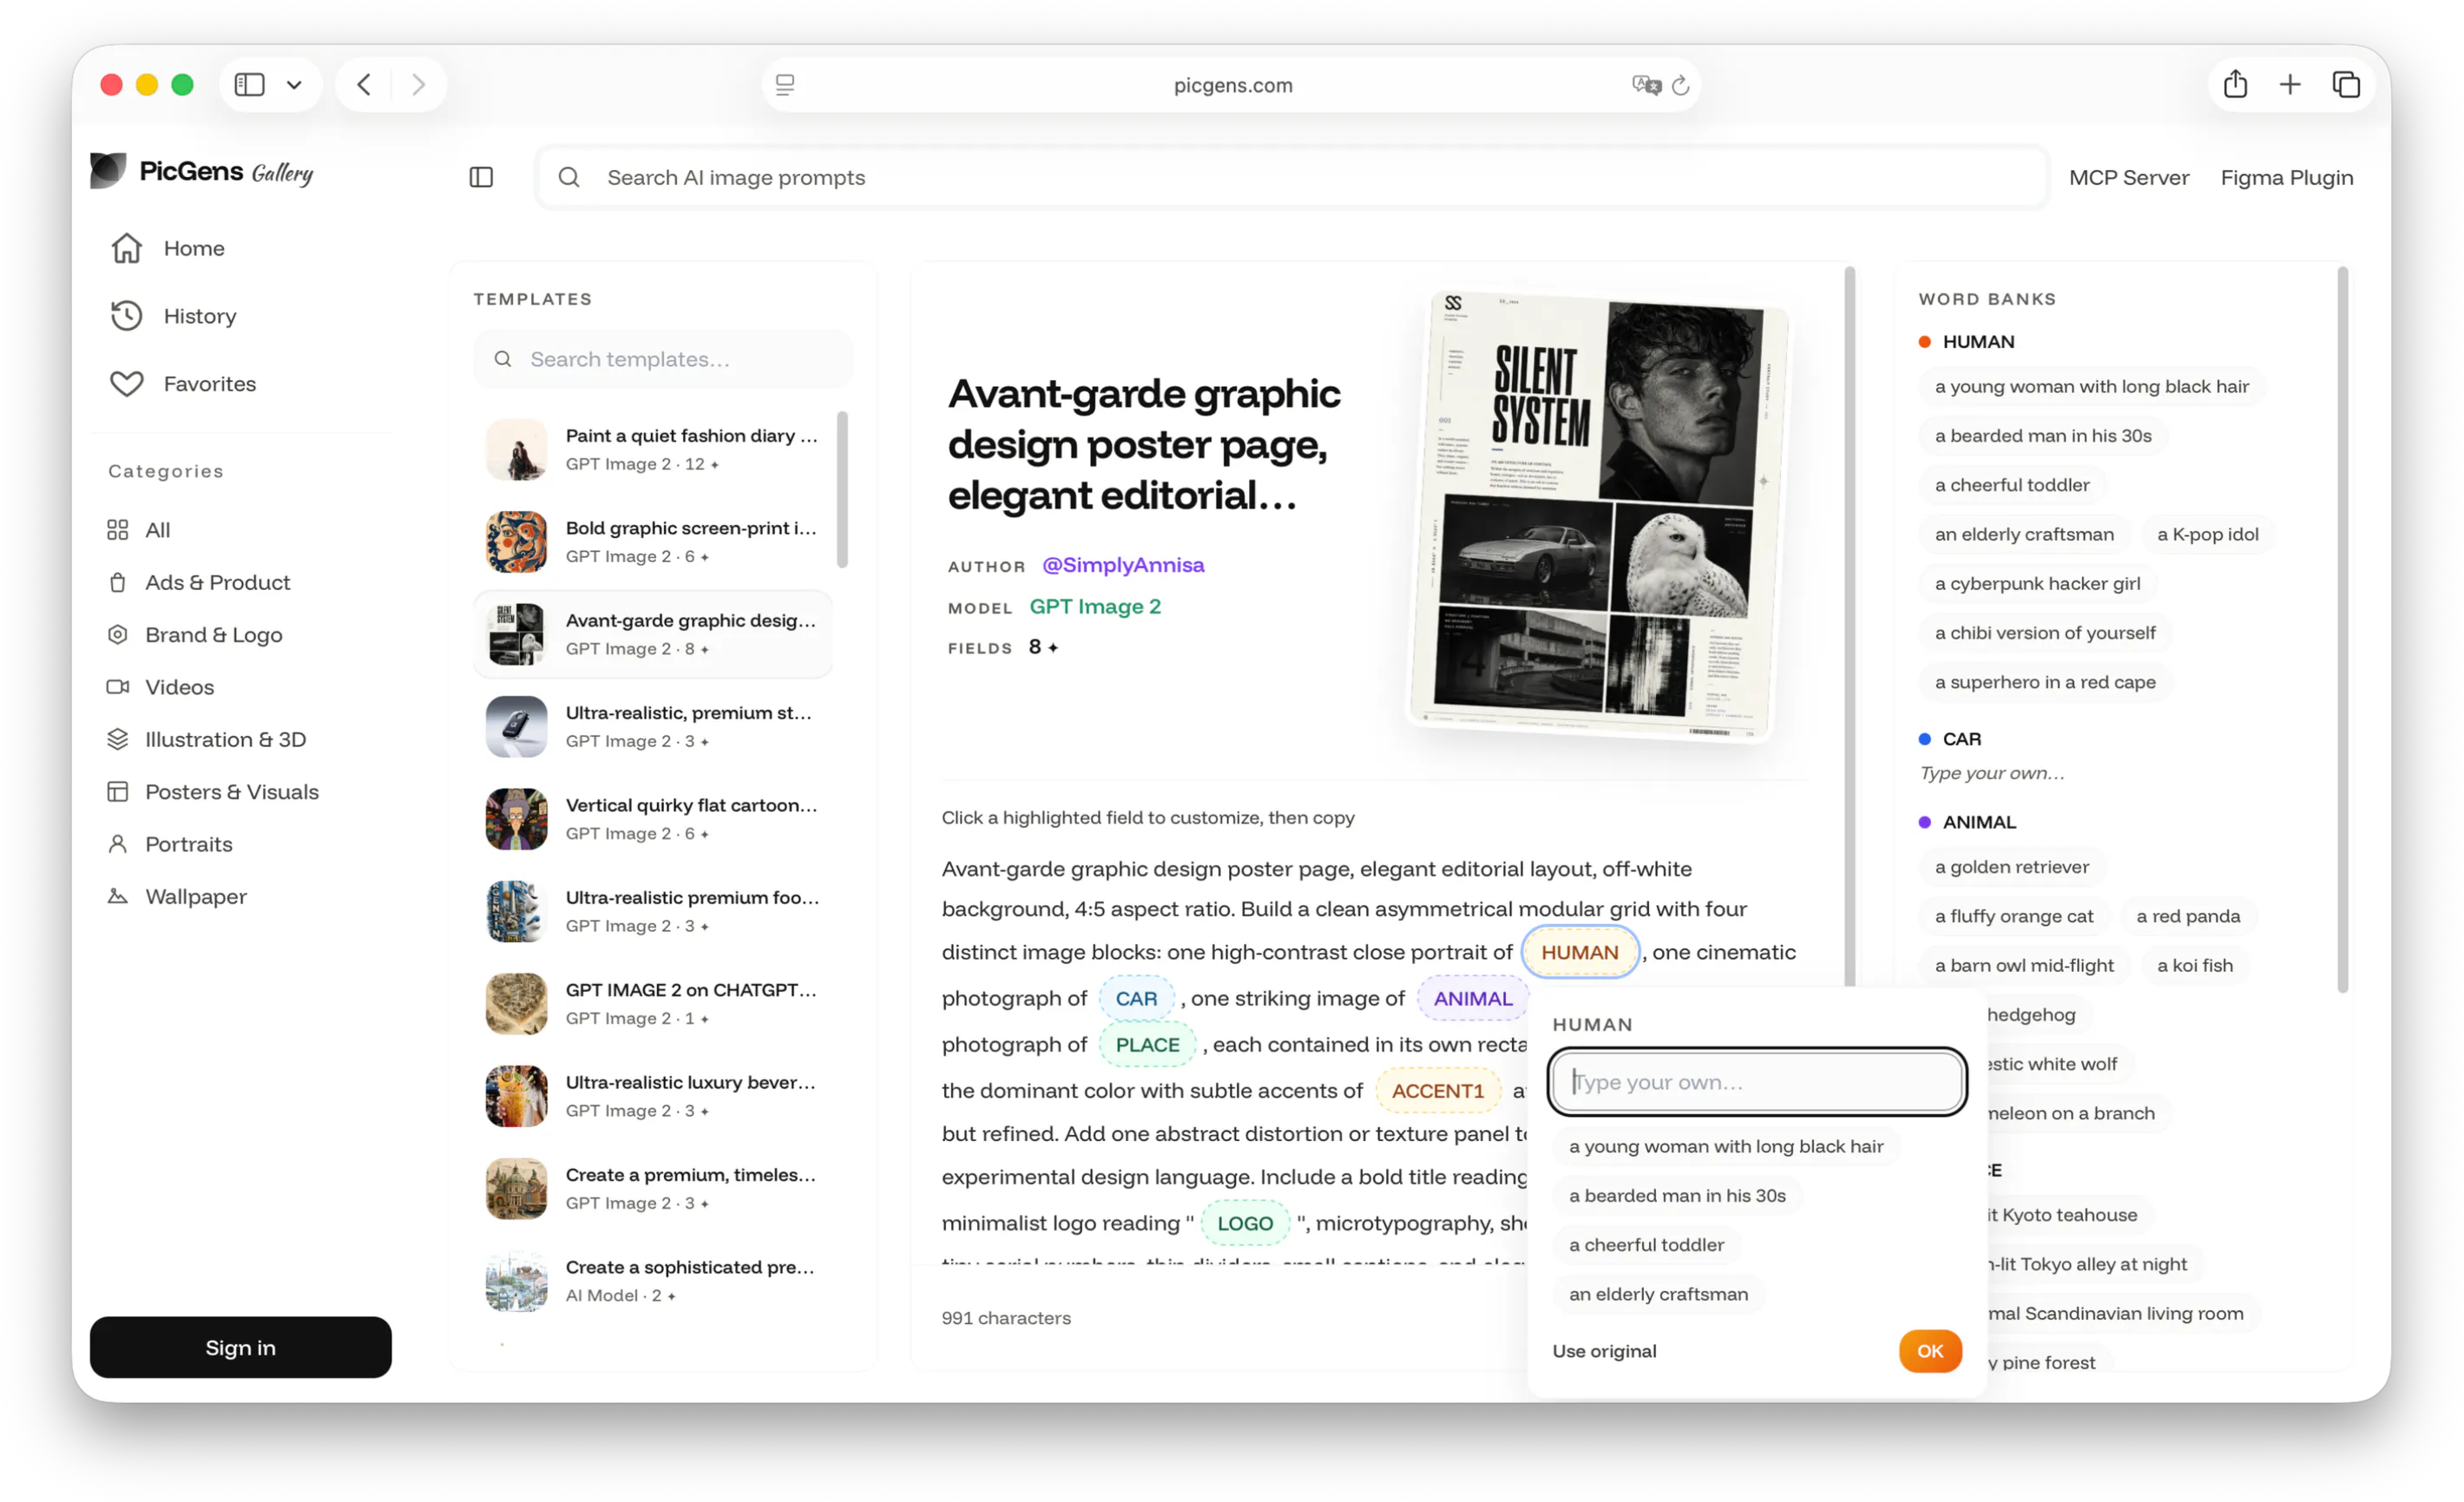The width and height of the screenshot is (2464, 1502).
Task: Select the CAR field in prompt
Action: (x=1136, y=998)
